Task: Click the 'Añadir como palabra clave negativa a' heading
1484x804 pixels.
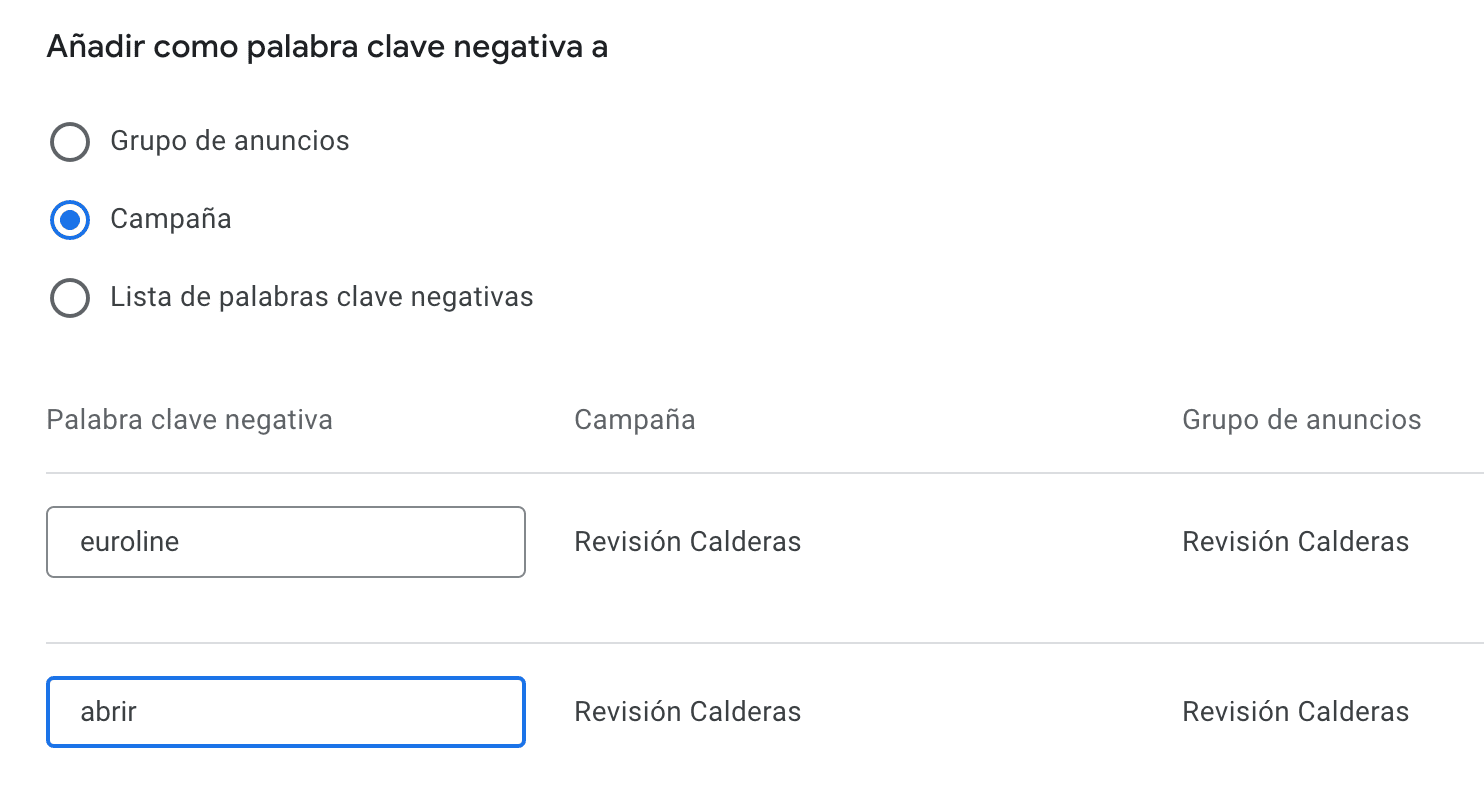Action: click(327, 47)
